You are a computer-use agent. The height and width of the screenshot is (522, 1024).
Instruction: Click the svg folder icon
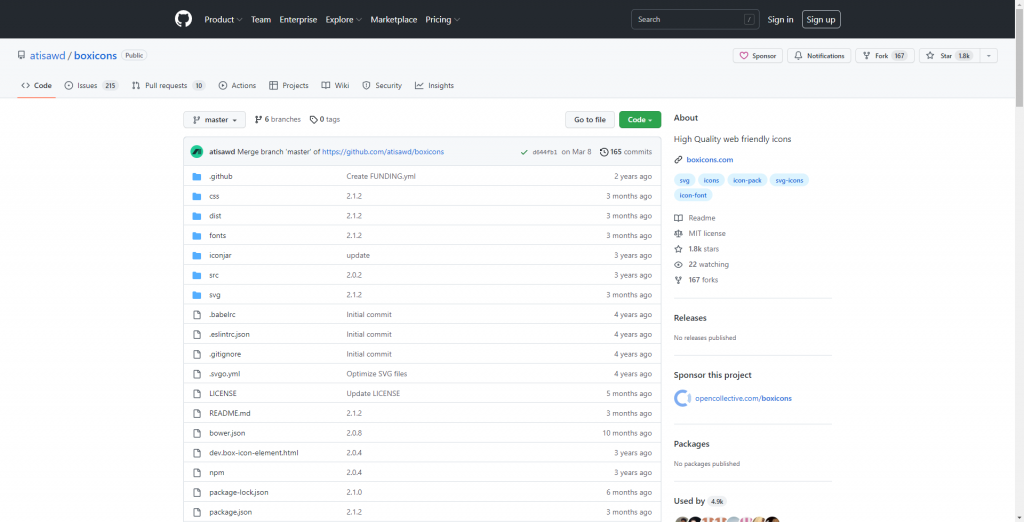tap(197, 295)
